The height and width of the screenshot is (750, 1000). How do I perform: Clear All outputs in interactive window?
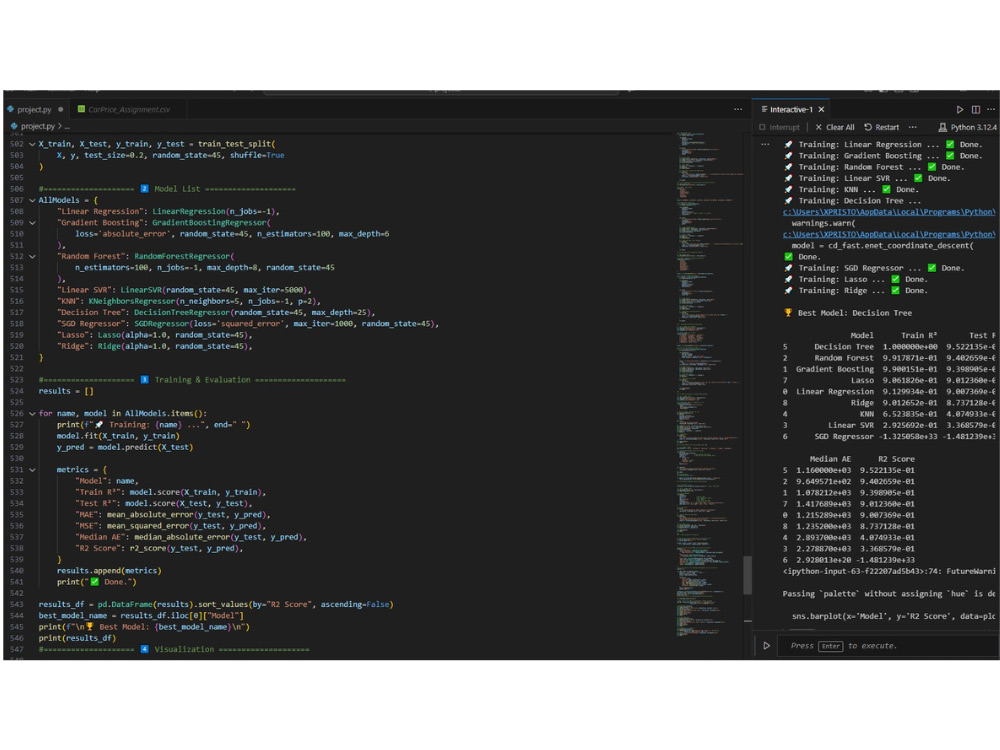(835, 127)
